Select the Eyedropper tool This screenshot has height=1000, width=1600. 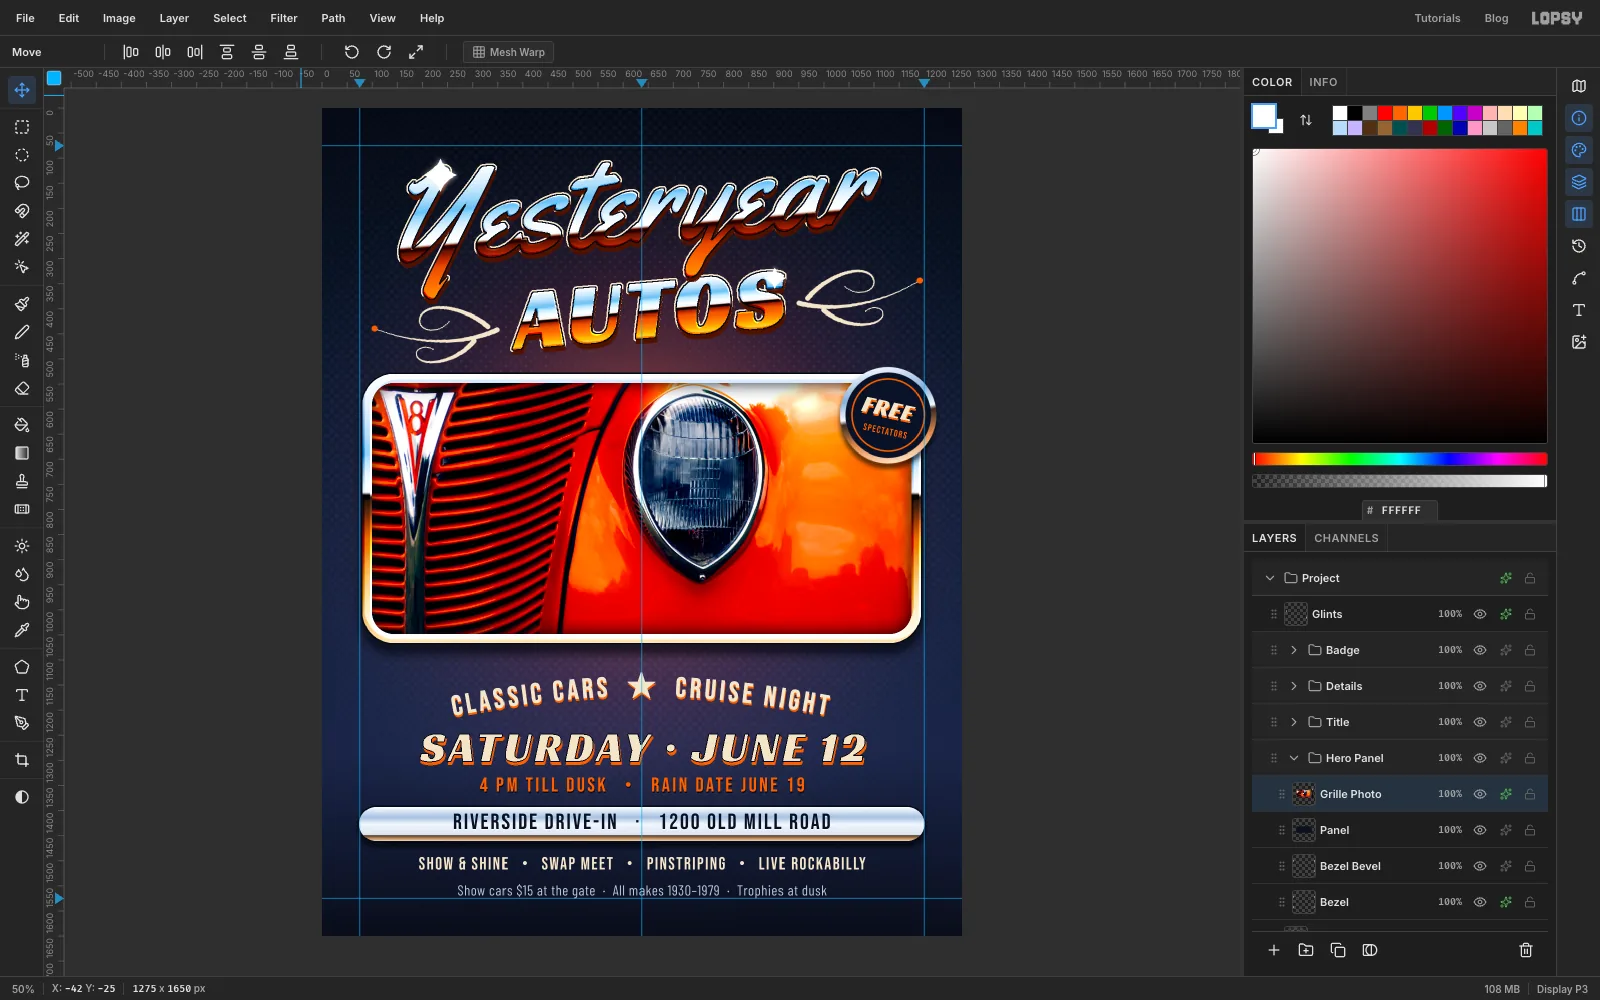pos(22,630)
